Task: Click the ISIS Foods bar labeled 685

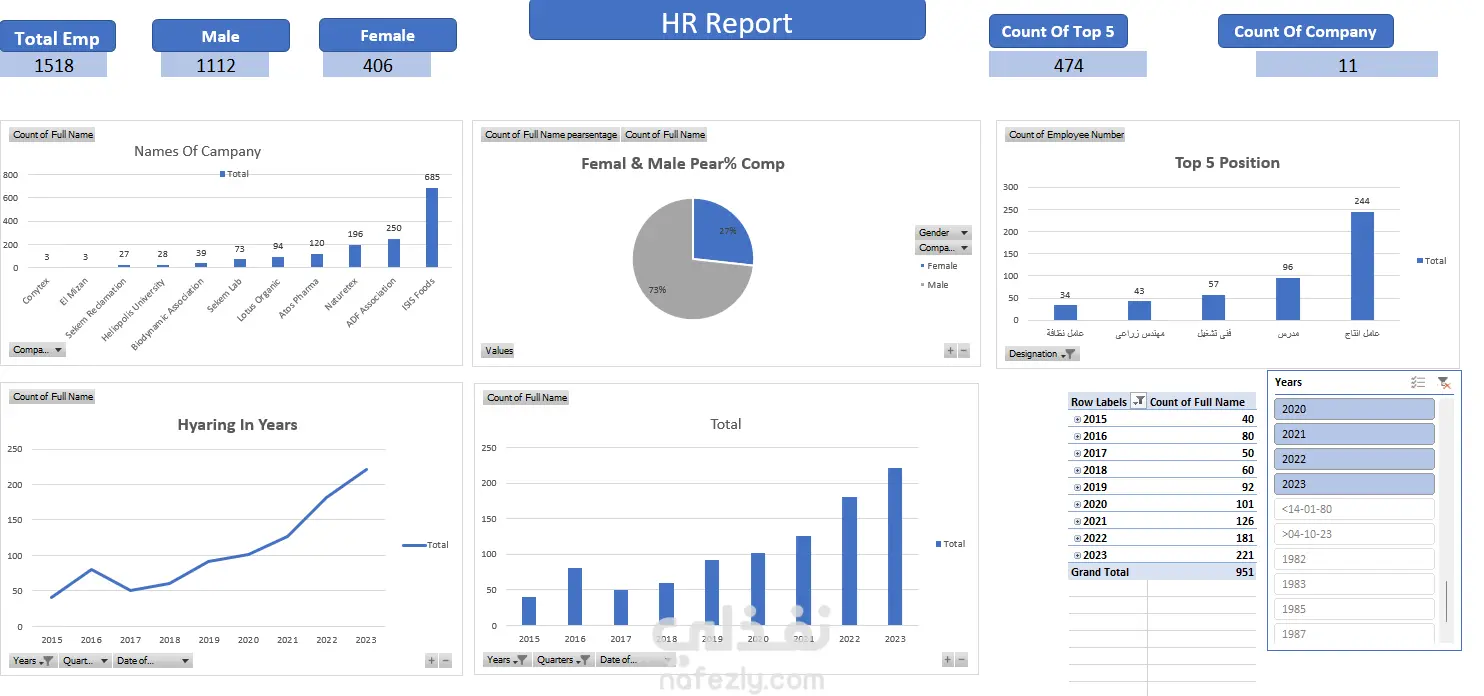Action: coord(432,227)
